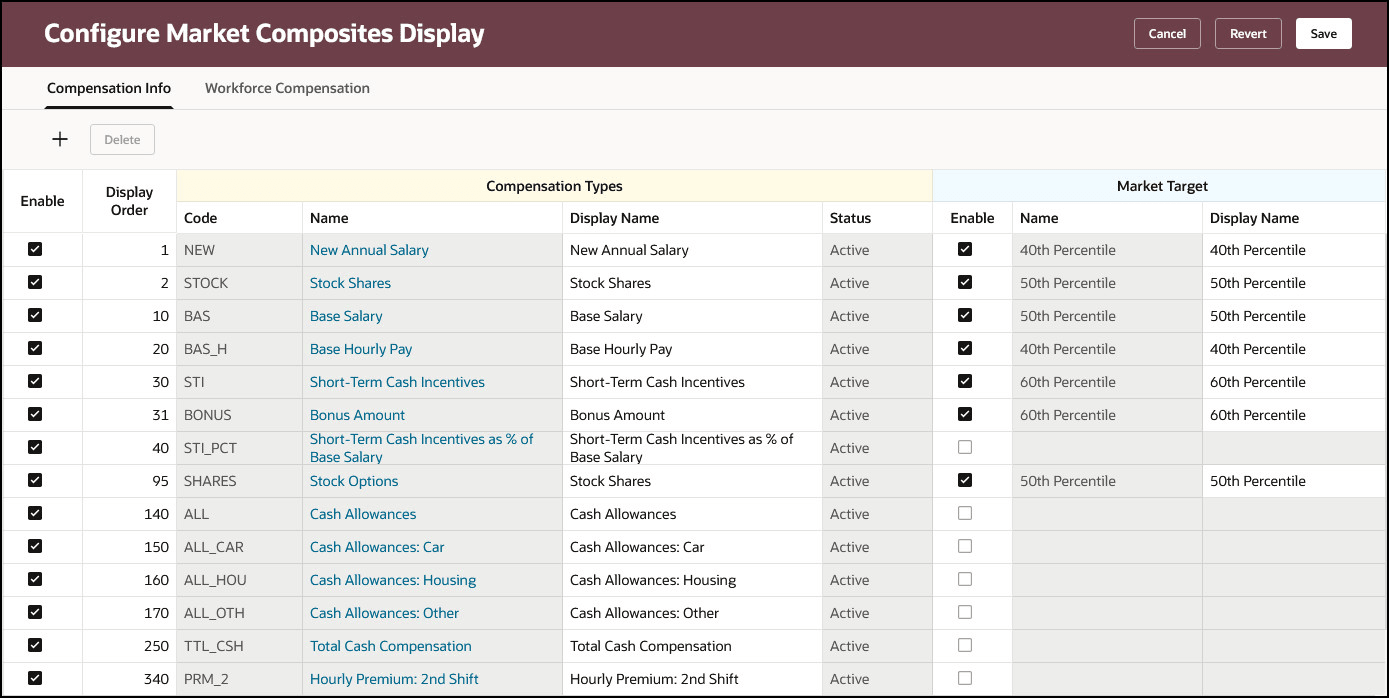Open the Cash Allowances: Housing link
The image size is (1389, 698).
tap(393, 580)
